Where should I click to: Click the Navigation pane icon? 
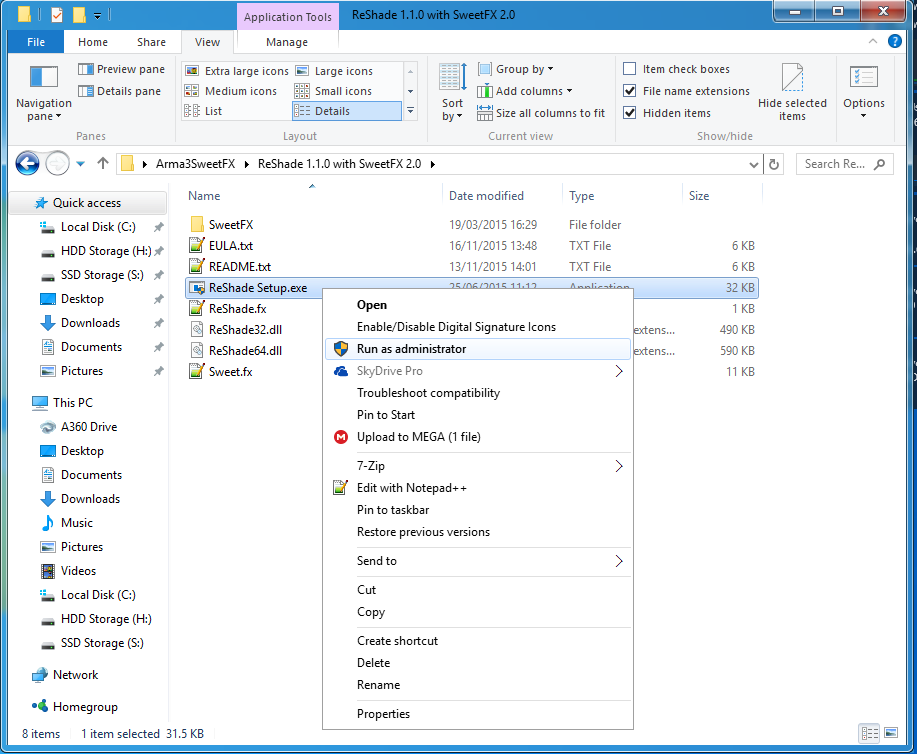44,78
